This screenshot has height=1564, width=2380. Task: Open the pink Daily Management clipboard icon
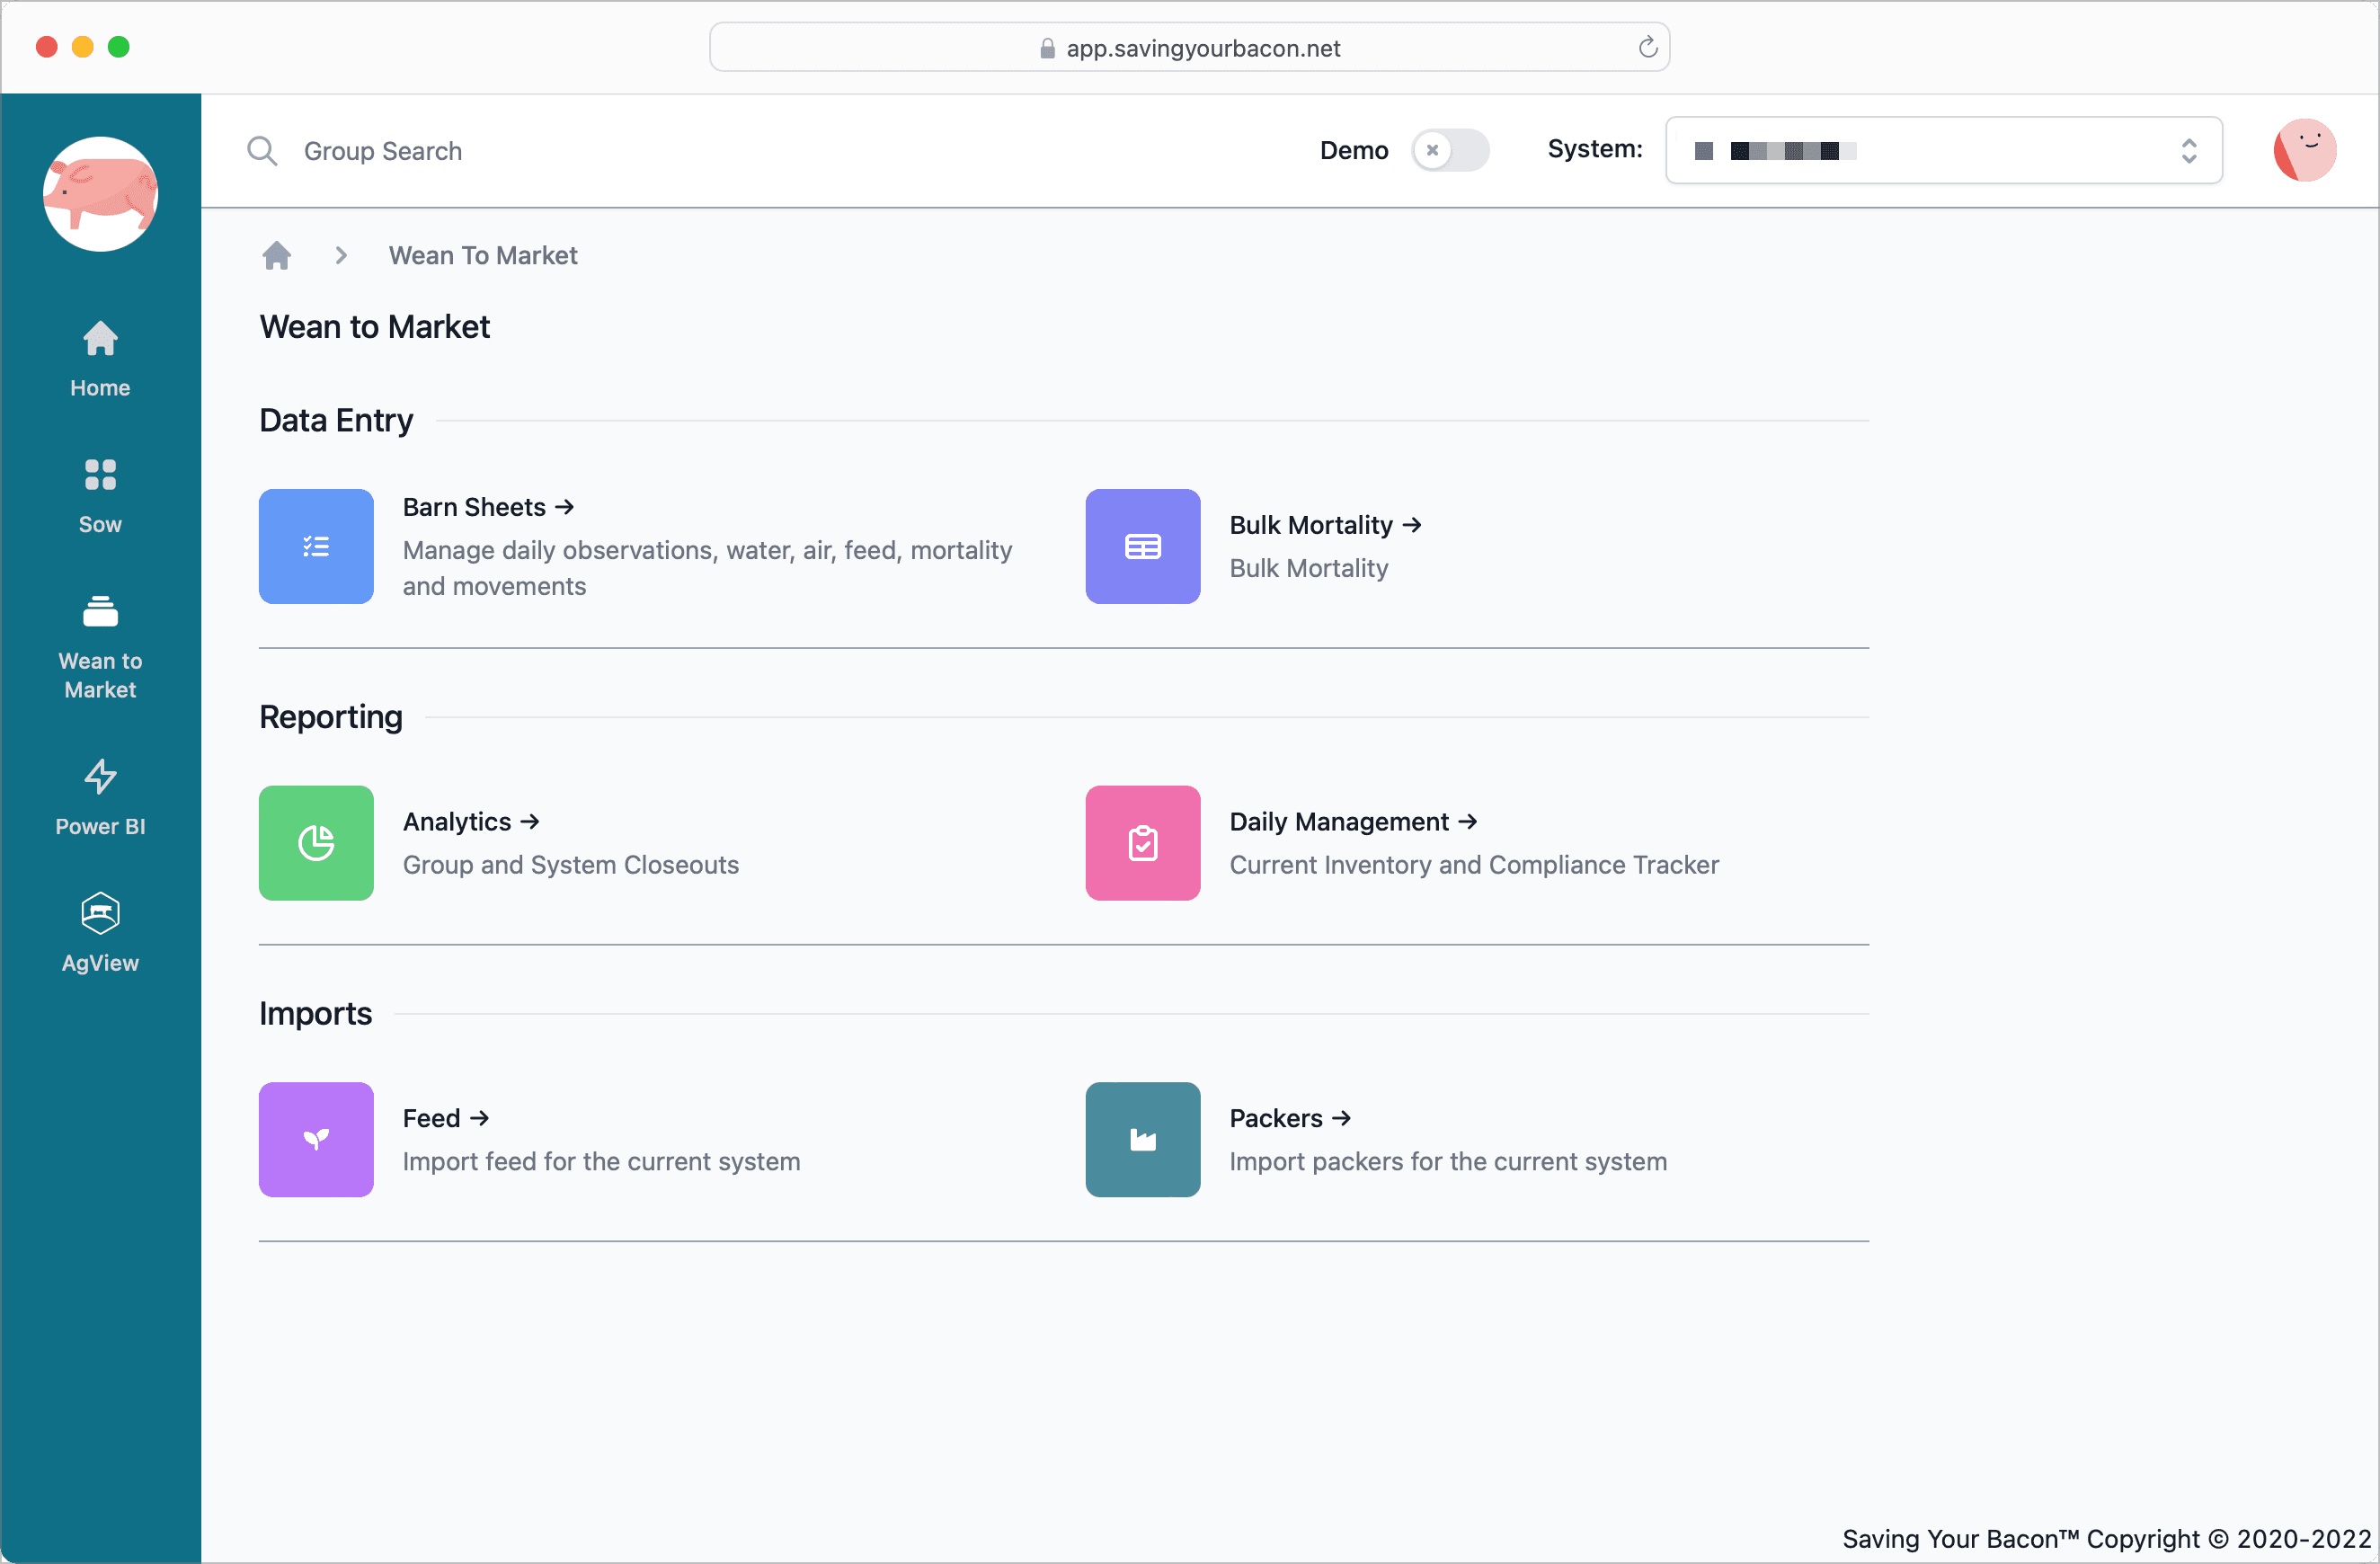1142,842
